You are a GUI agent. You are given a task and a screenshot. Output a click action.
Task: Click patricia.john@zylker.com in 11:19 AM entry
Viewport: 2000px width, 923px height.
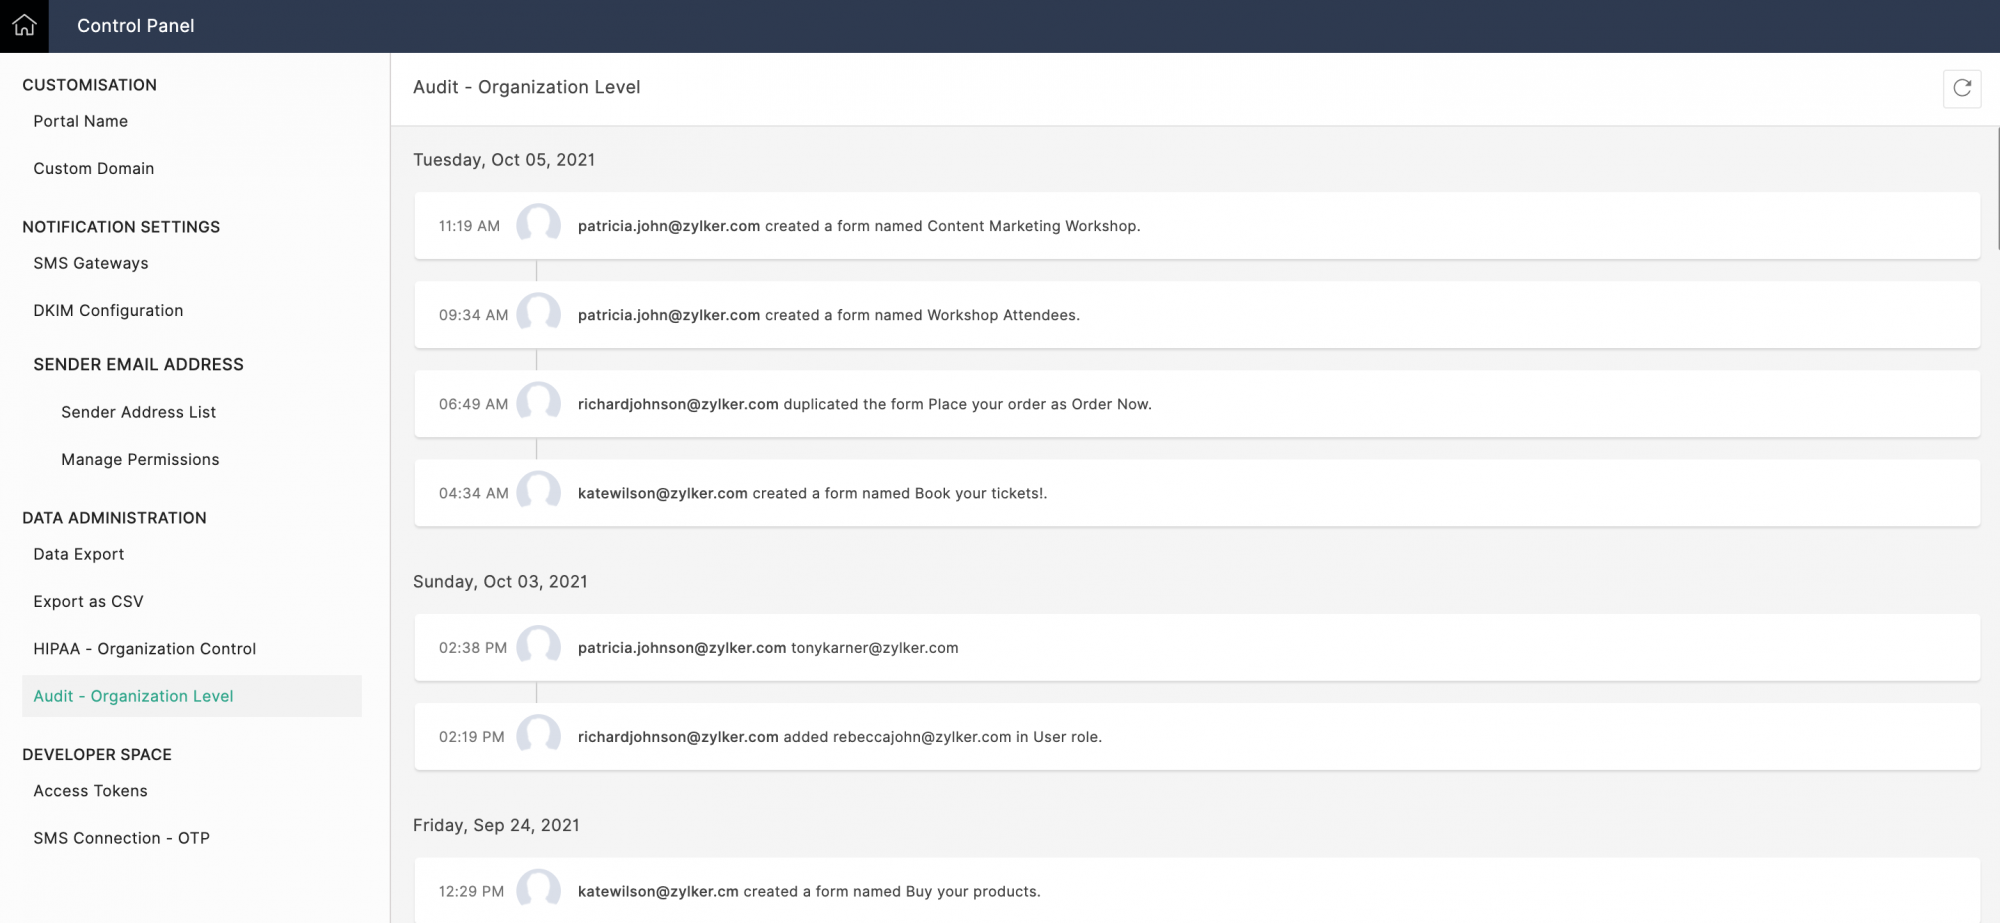(x=669, y=226)
